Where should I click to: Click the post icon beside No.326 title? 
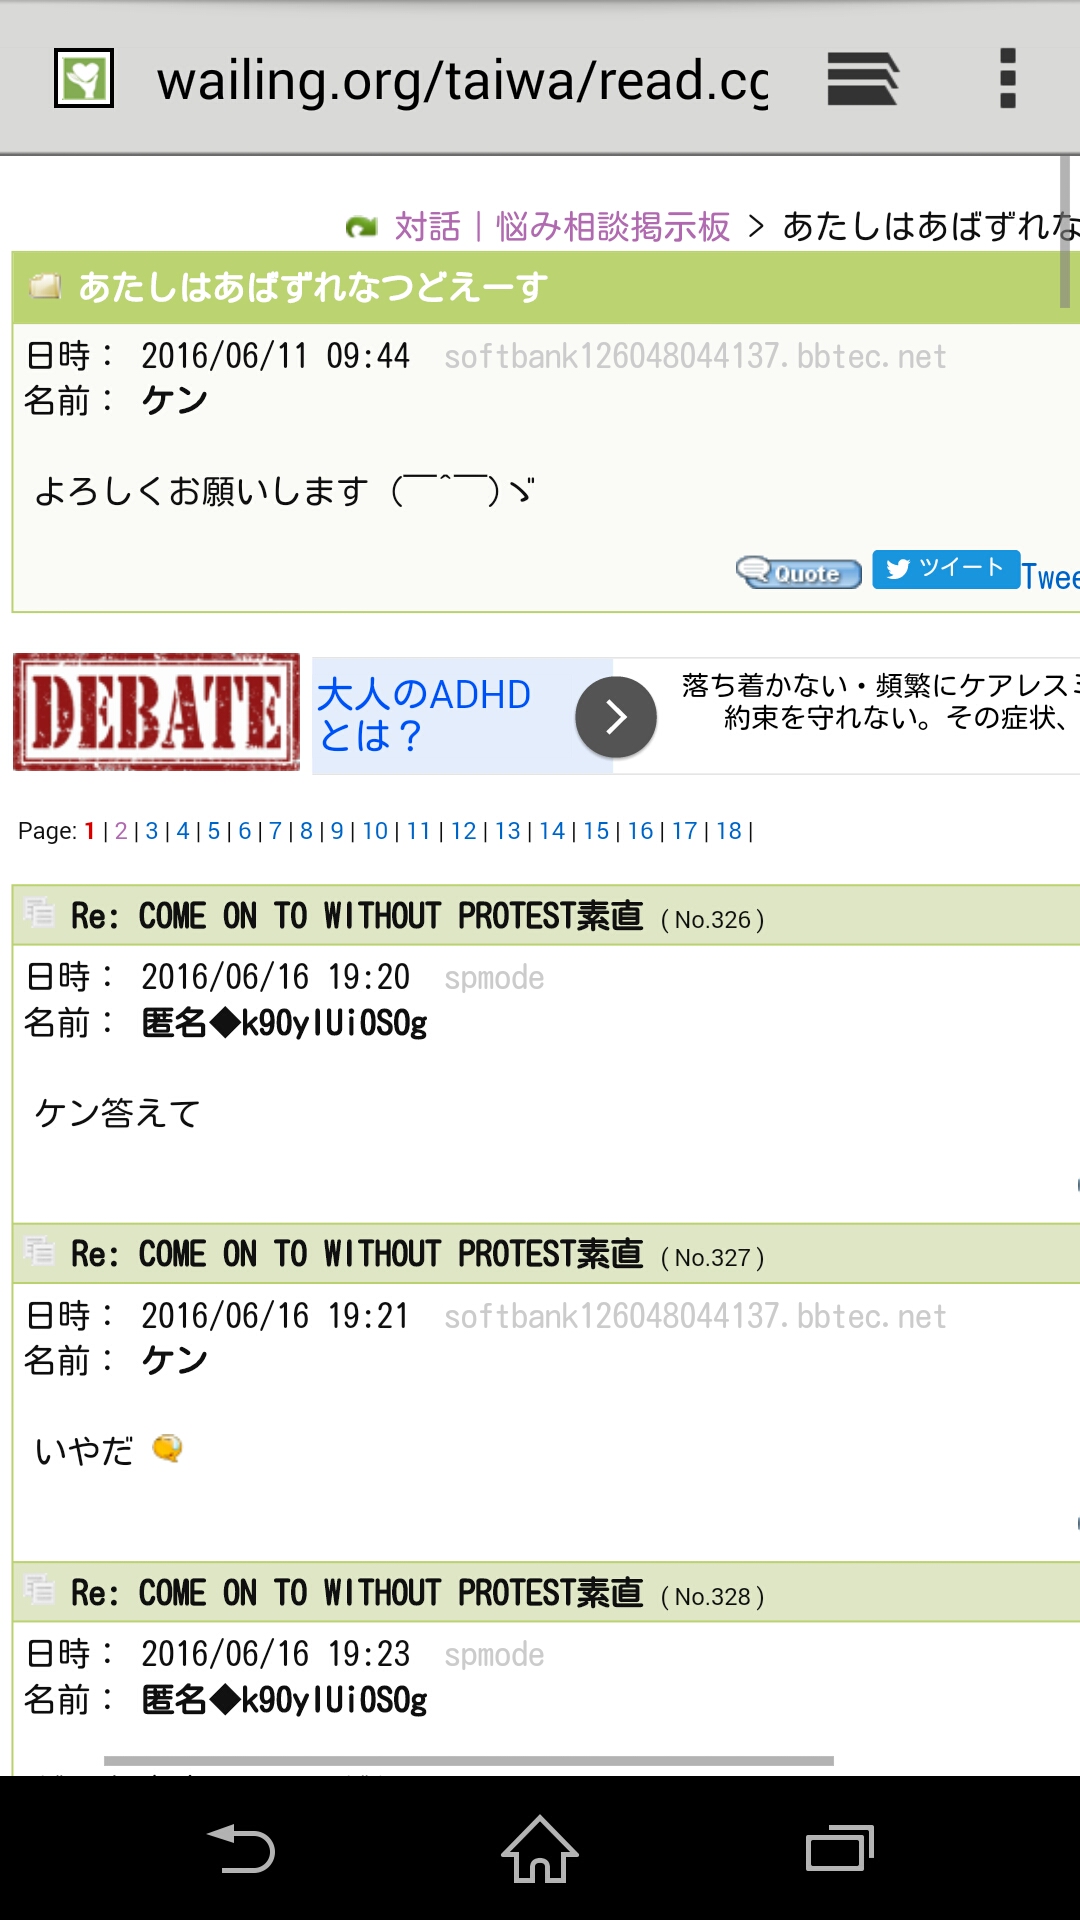(x=39, y=913)
